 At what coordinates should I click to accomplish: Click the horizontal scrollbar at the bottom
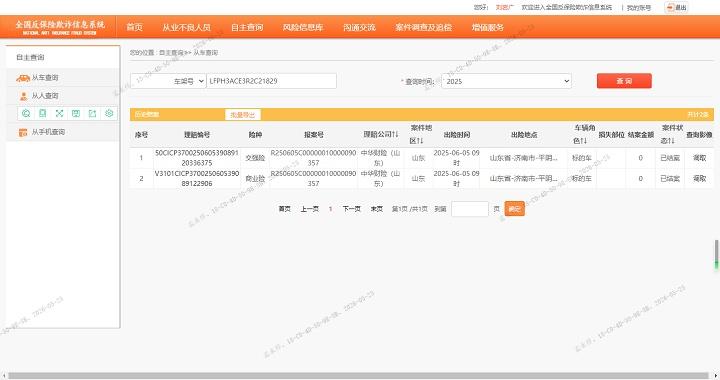[x=358, y=376]
